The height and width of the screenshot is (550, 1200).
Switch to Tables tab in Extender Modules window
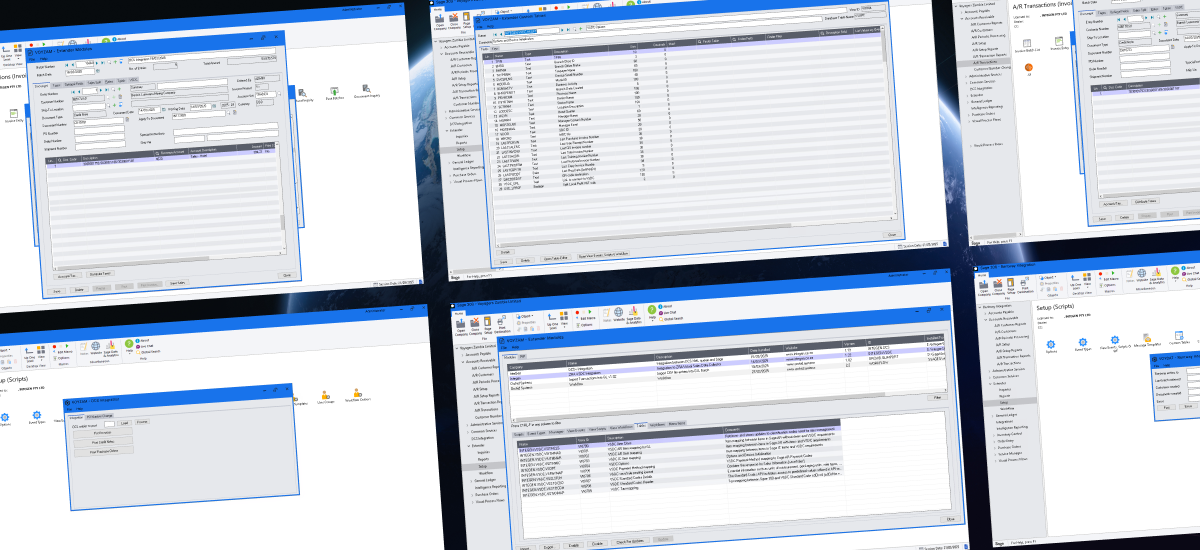(x=641, y=425)
